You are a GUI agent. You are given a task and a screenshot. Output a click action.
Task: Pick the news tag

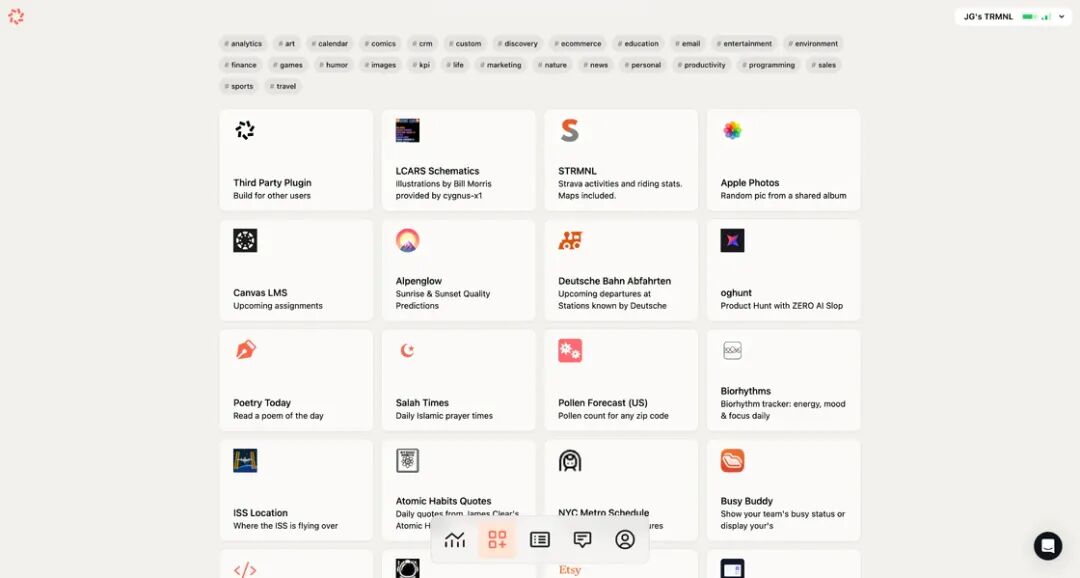pyautogui.click(x=596, y=65)
